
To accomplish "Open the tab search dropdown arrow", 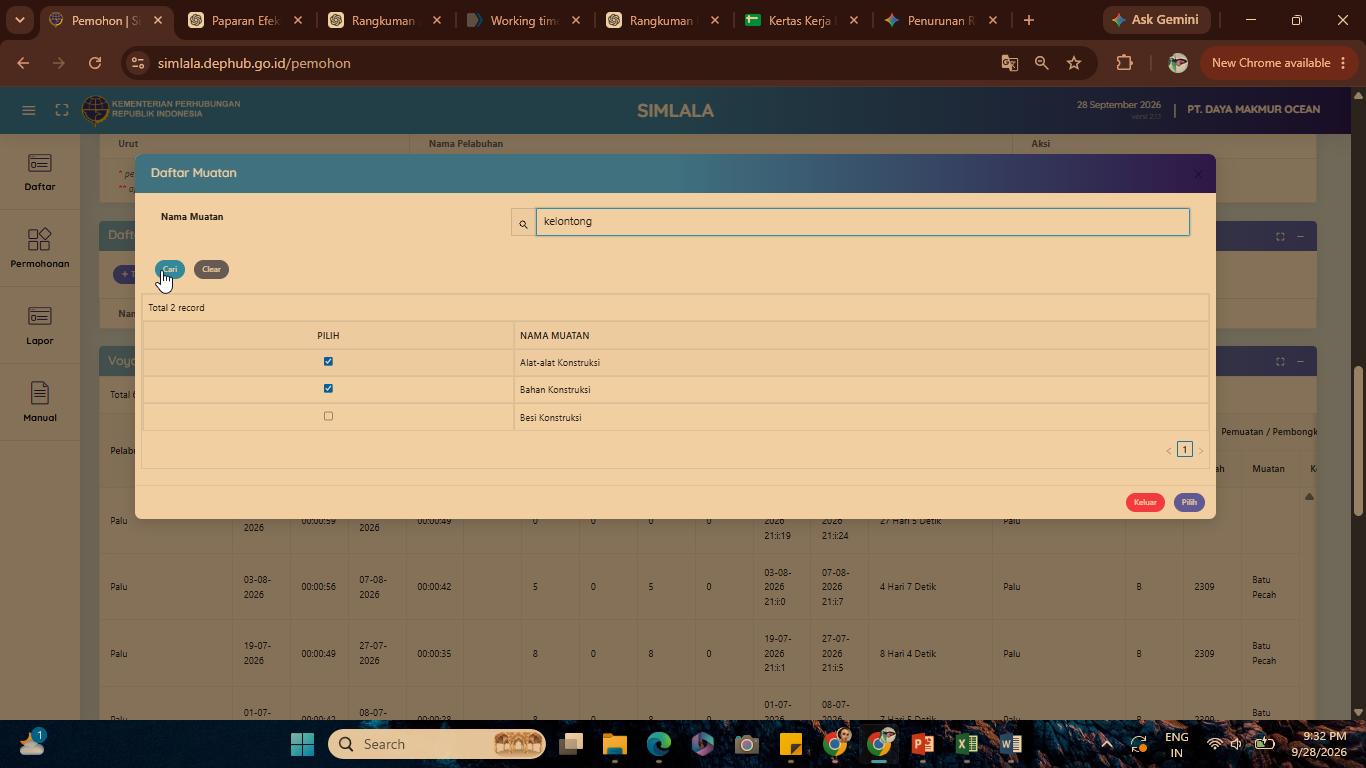I will [19, 20].
